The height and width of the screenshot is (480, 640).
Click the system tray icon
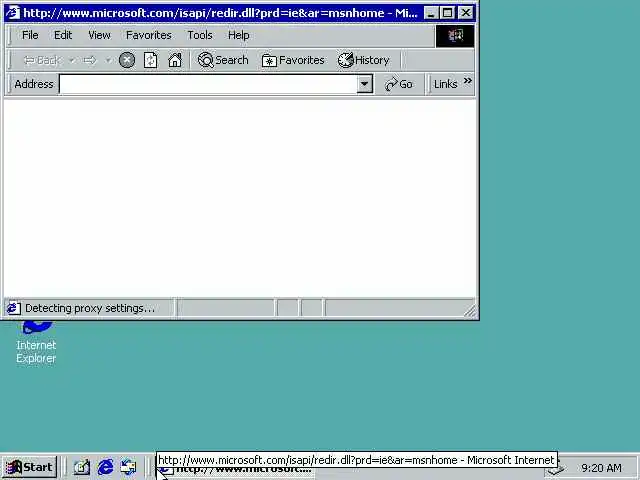(556, 470)
